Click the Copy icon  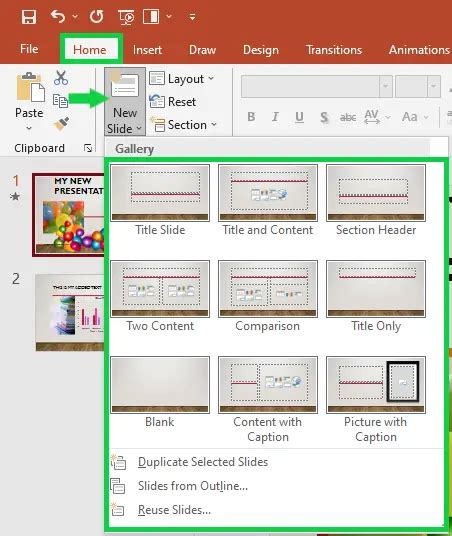point(61,101)
